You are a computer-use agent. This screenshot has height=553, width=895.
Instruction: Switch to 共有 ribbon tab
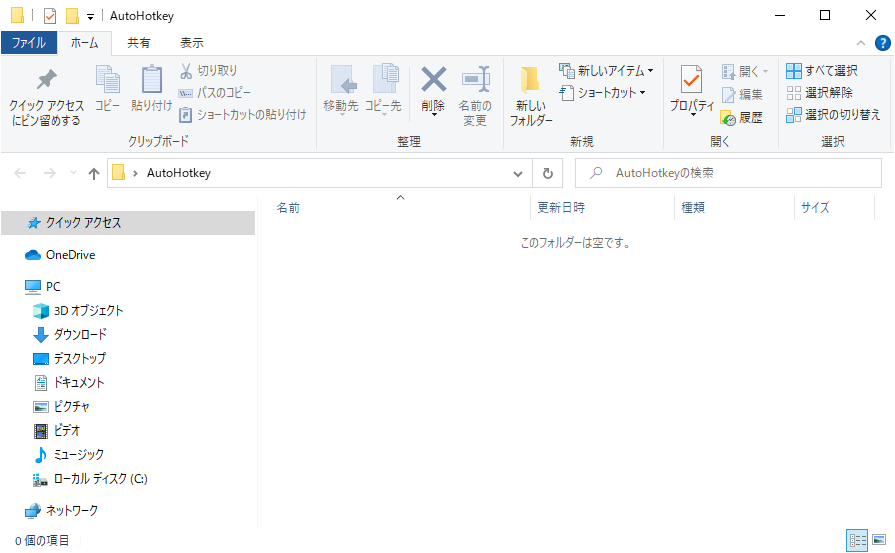click(x=139, y=43)
